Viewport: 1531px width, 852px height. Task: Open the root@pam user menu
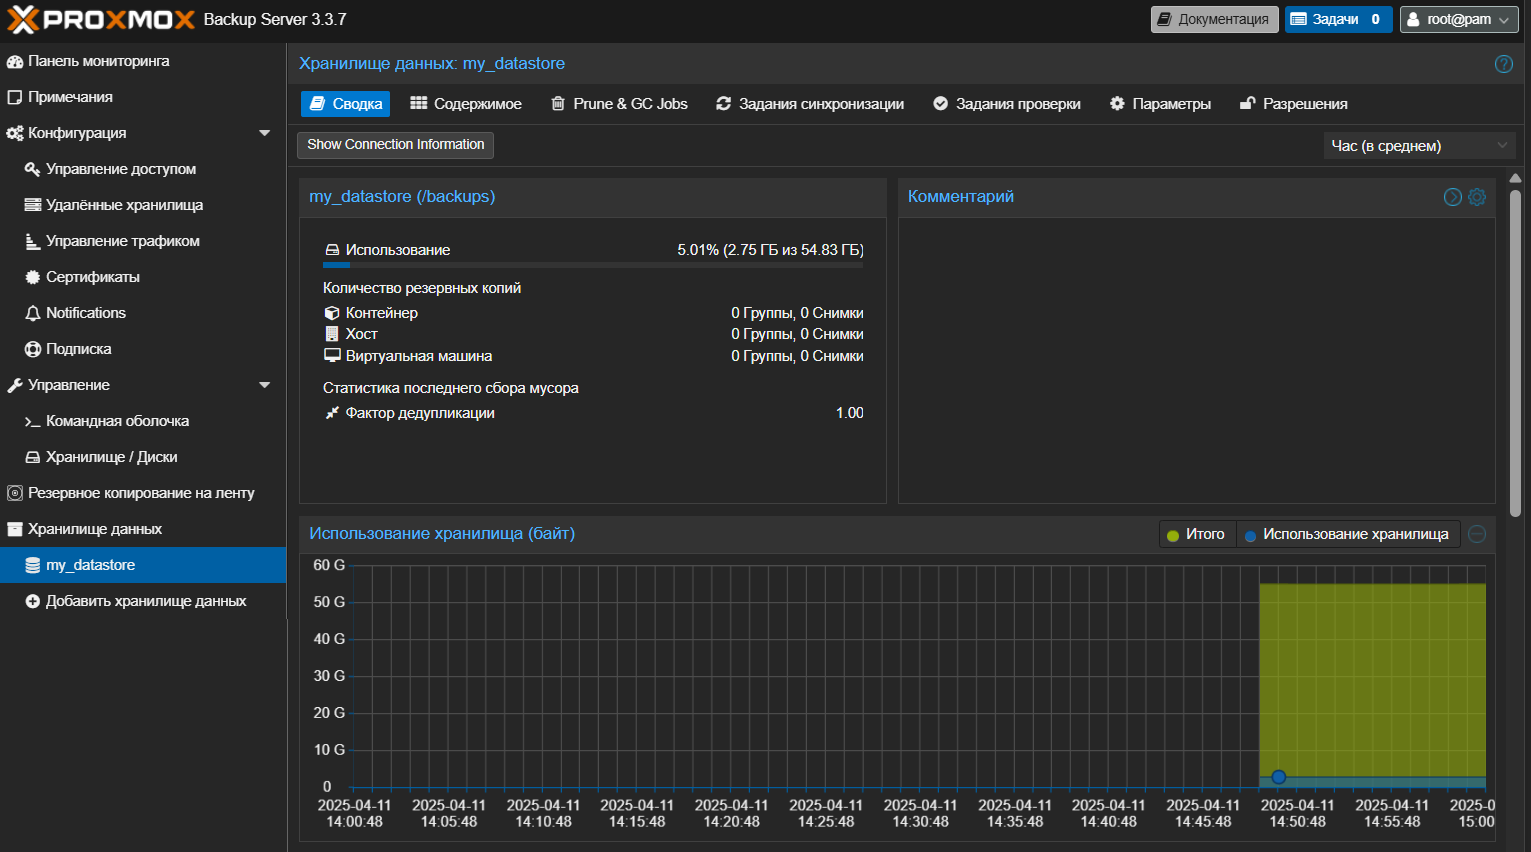[x=1459, y=19]
